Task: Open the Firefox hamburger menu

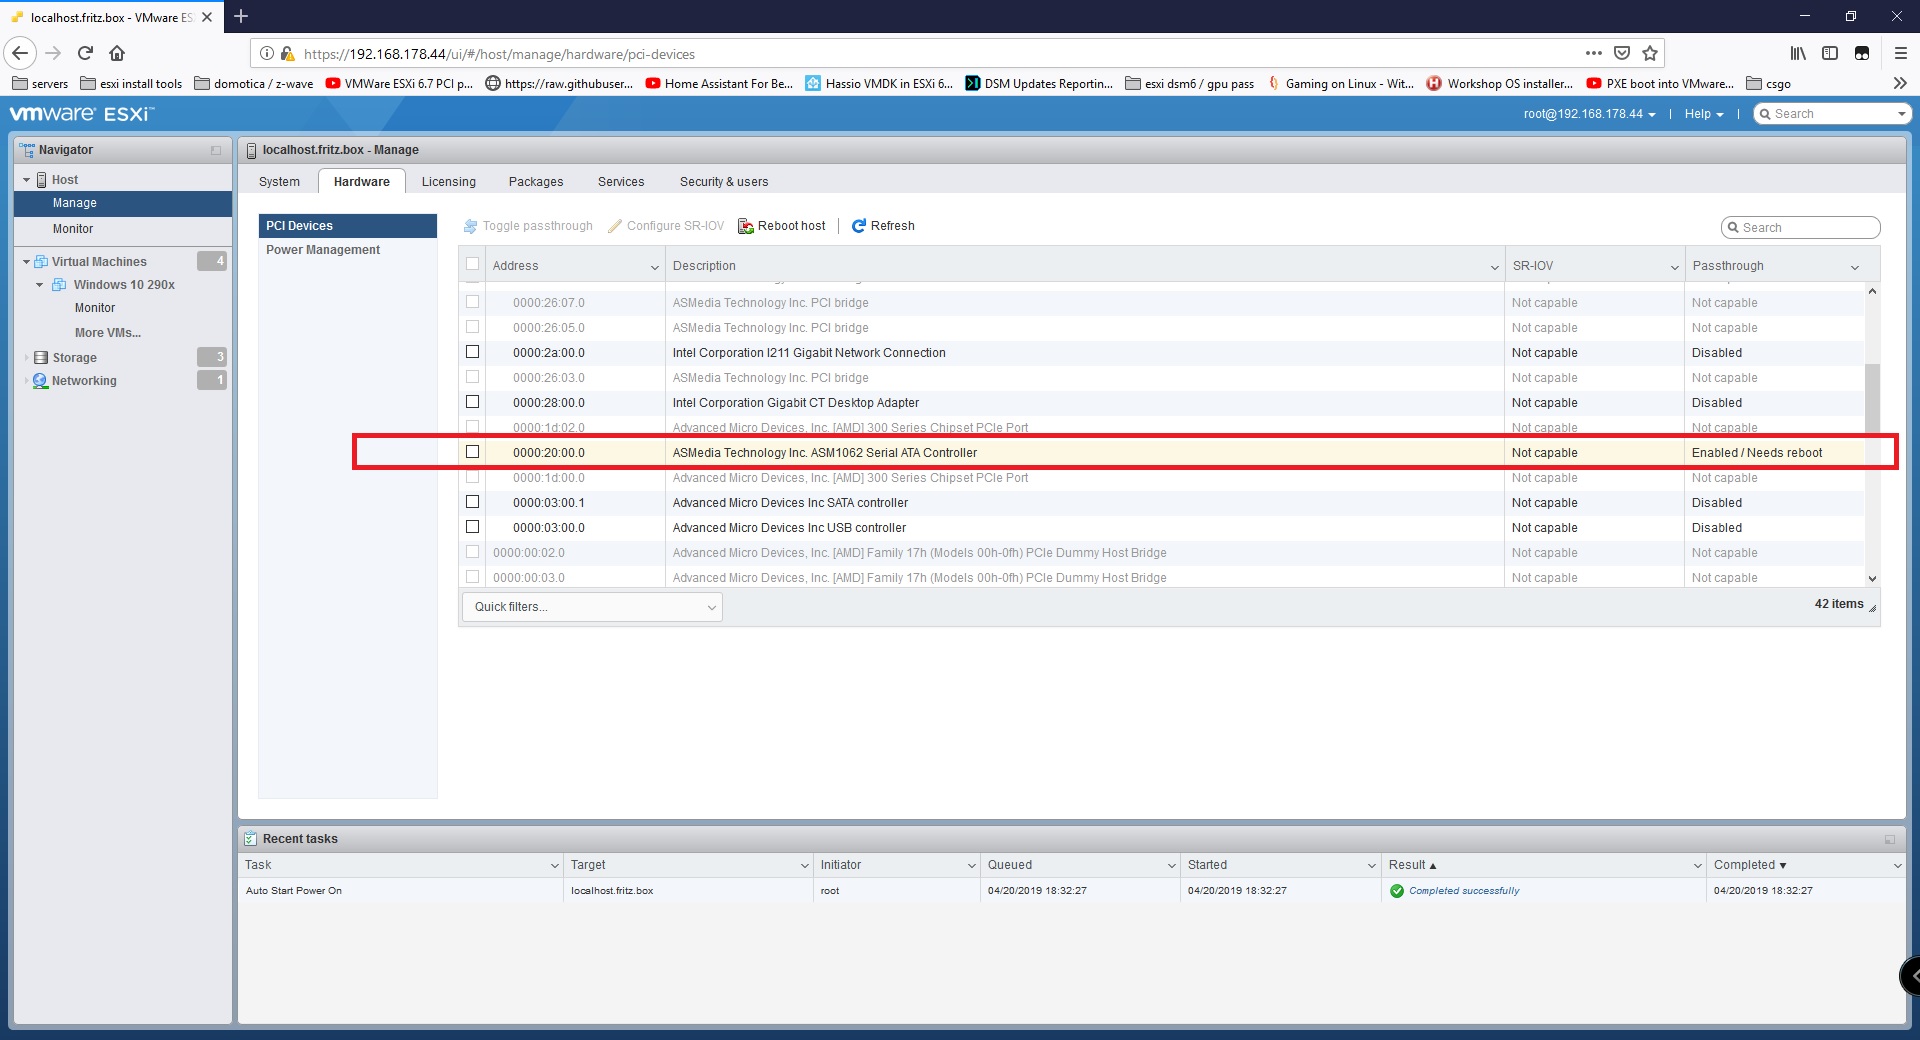Action: click(1901, 53)
